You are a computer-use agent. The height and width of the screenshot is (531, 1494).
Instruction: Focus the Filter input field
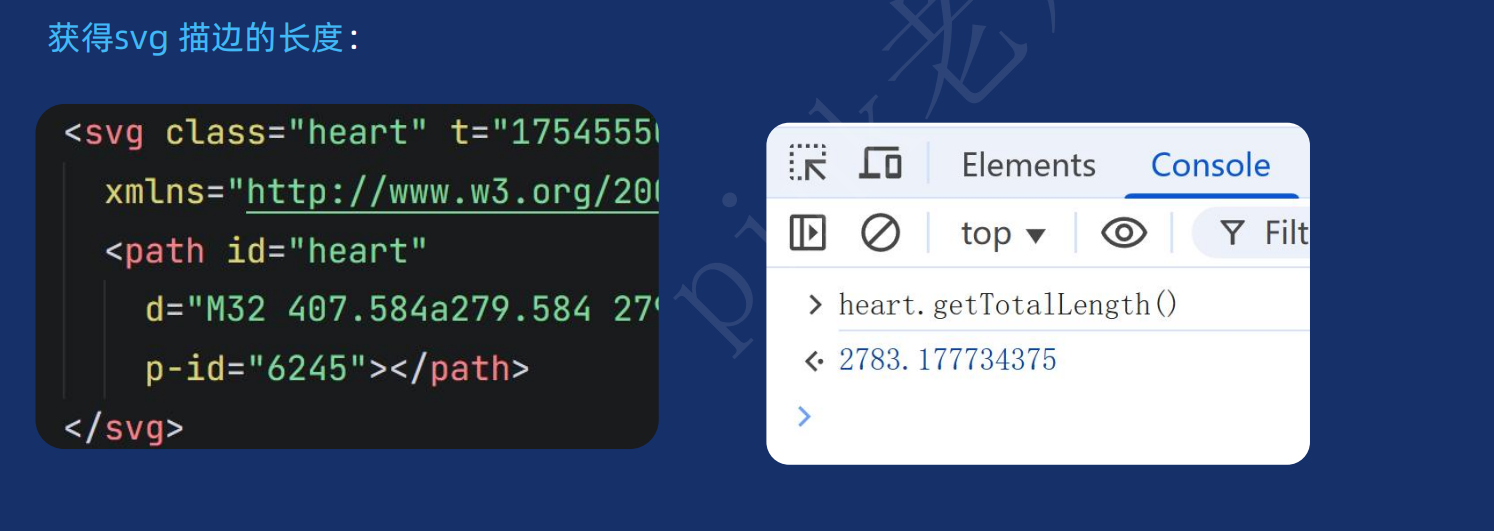1251,233
